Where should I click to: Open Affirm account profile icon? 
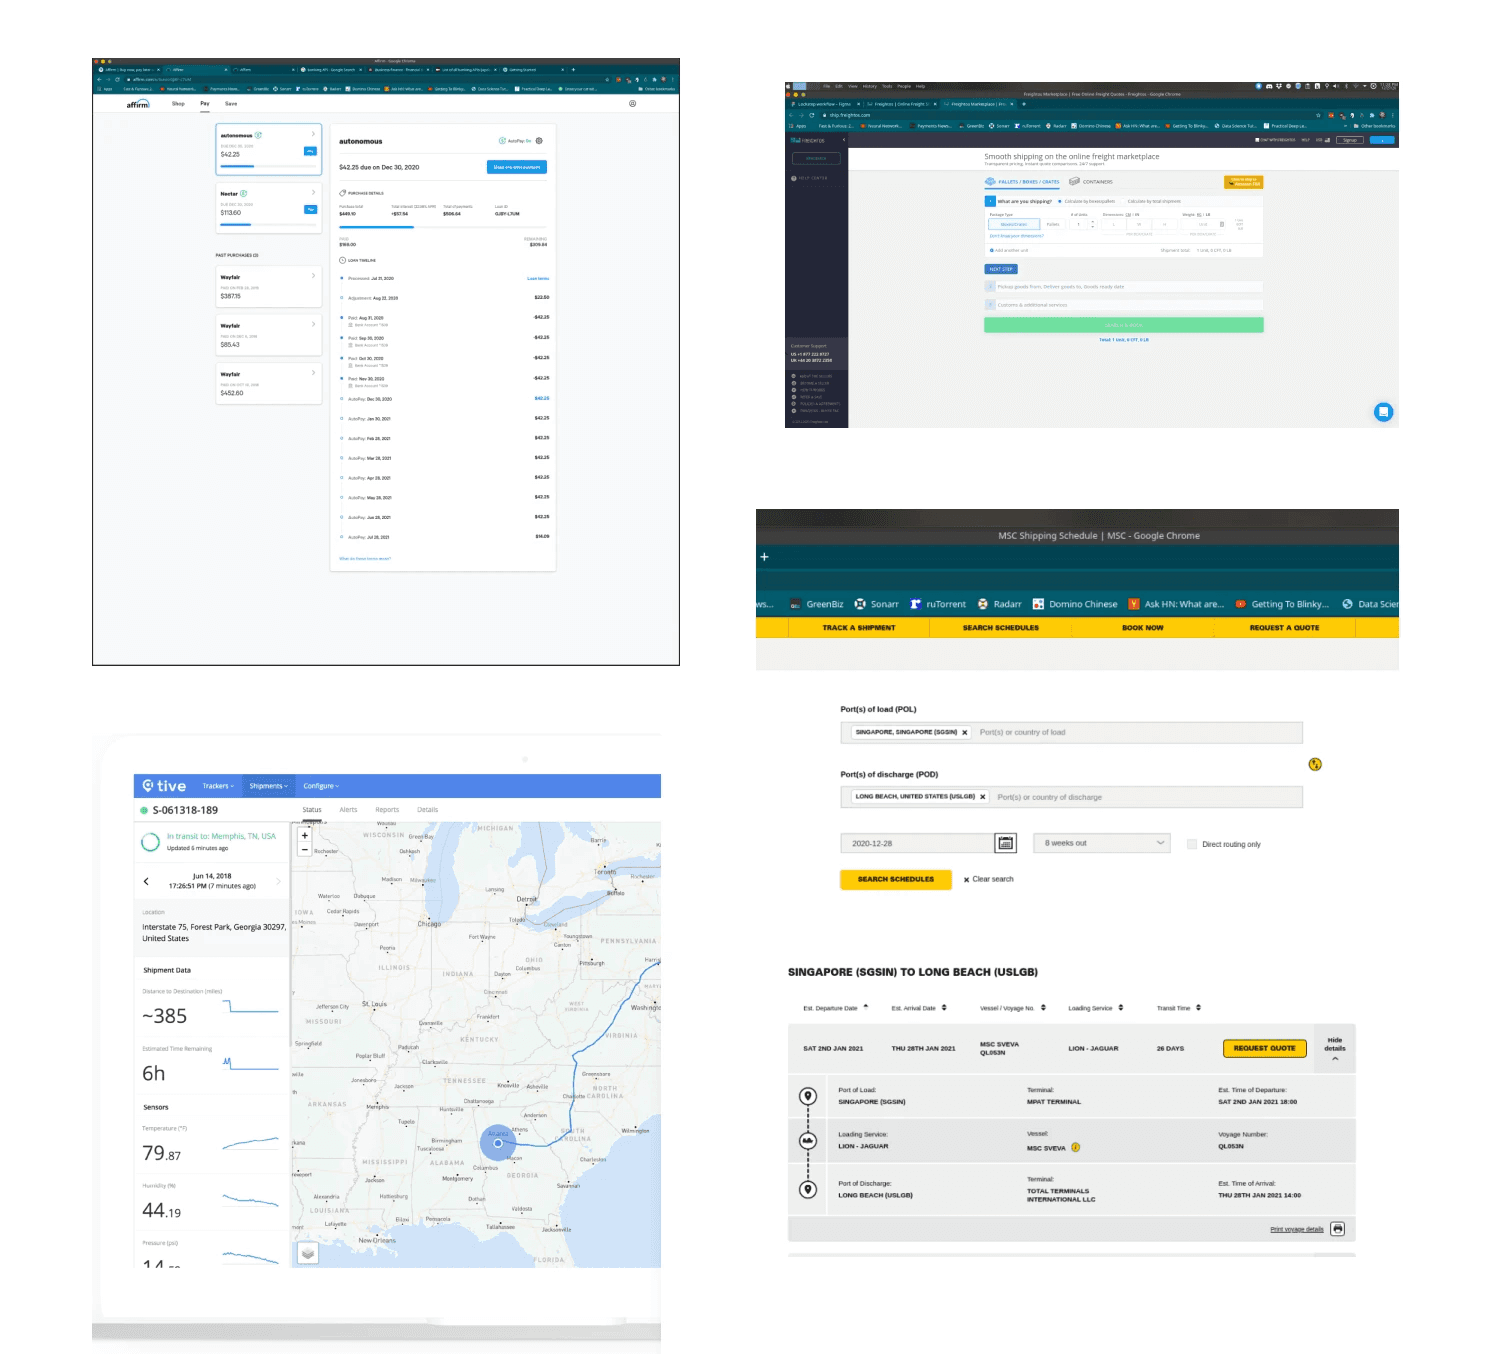[x=632, y=103]
